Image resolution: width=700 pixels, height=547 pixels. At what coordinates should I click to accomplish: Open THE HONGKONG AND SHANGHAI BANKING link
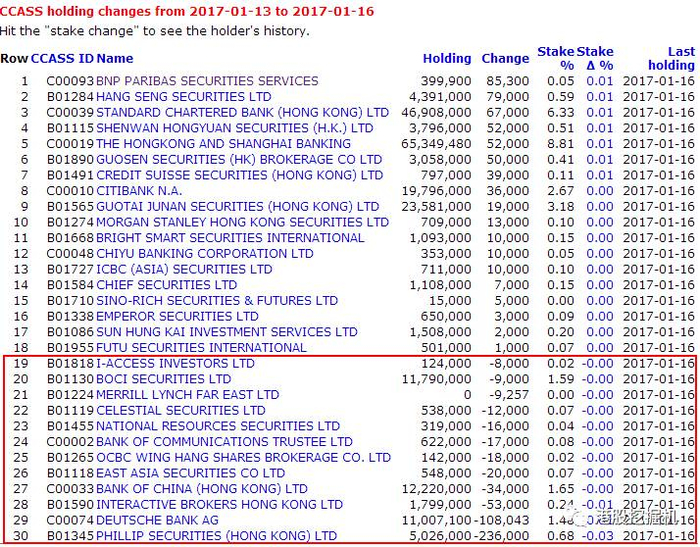coord(223,143)
